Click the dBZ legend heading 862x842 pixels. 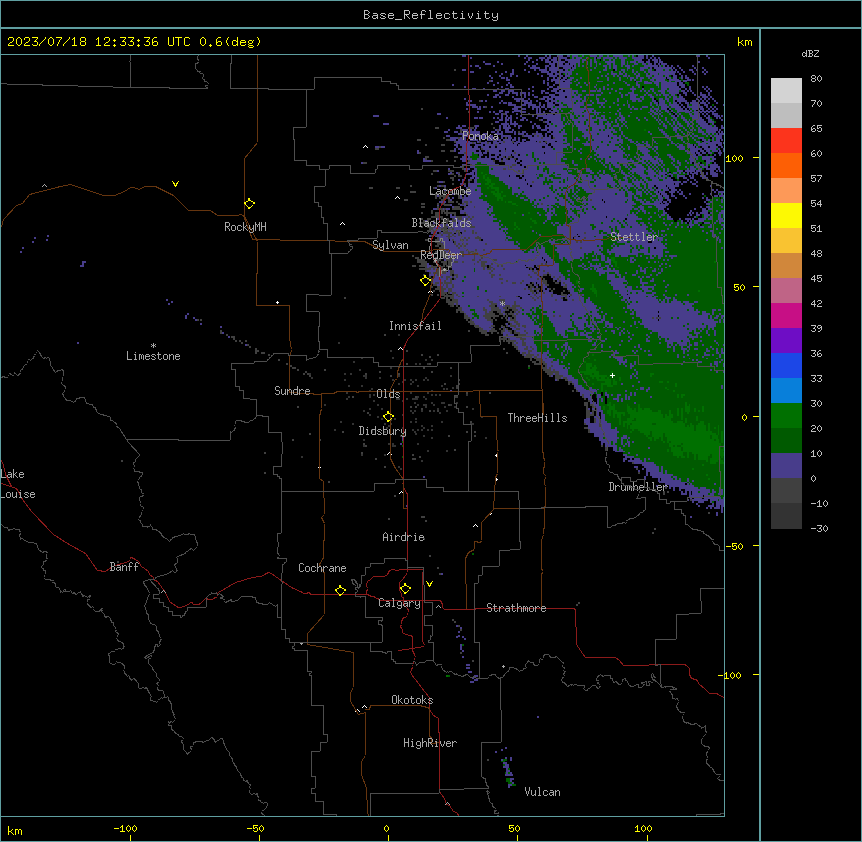pyautogui.click(x=810, y=53)
